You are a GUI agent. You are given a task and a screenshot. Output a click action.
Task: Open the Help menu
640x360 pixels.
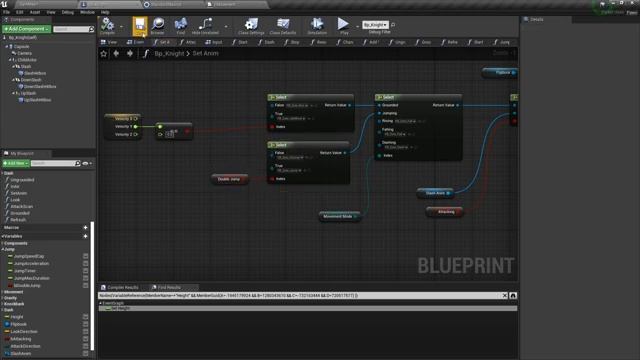105,12
